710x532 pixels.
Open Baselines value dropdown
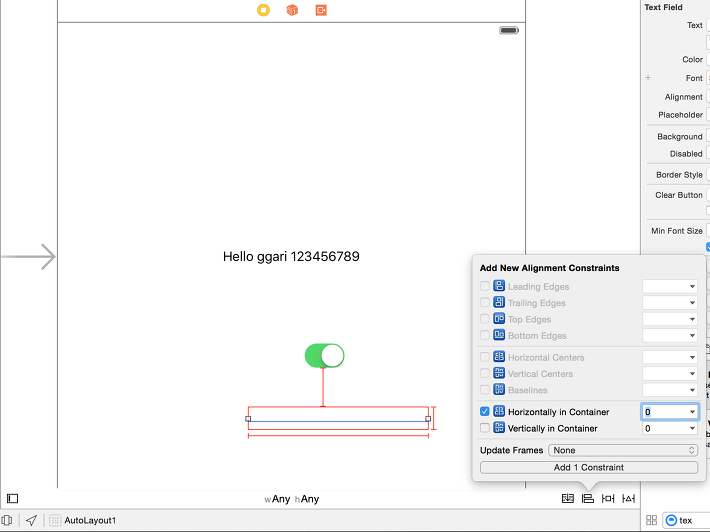[692, 390]
